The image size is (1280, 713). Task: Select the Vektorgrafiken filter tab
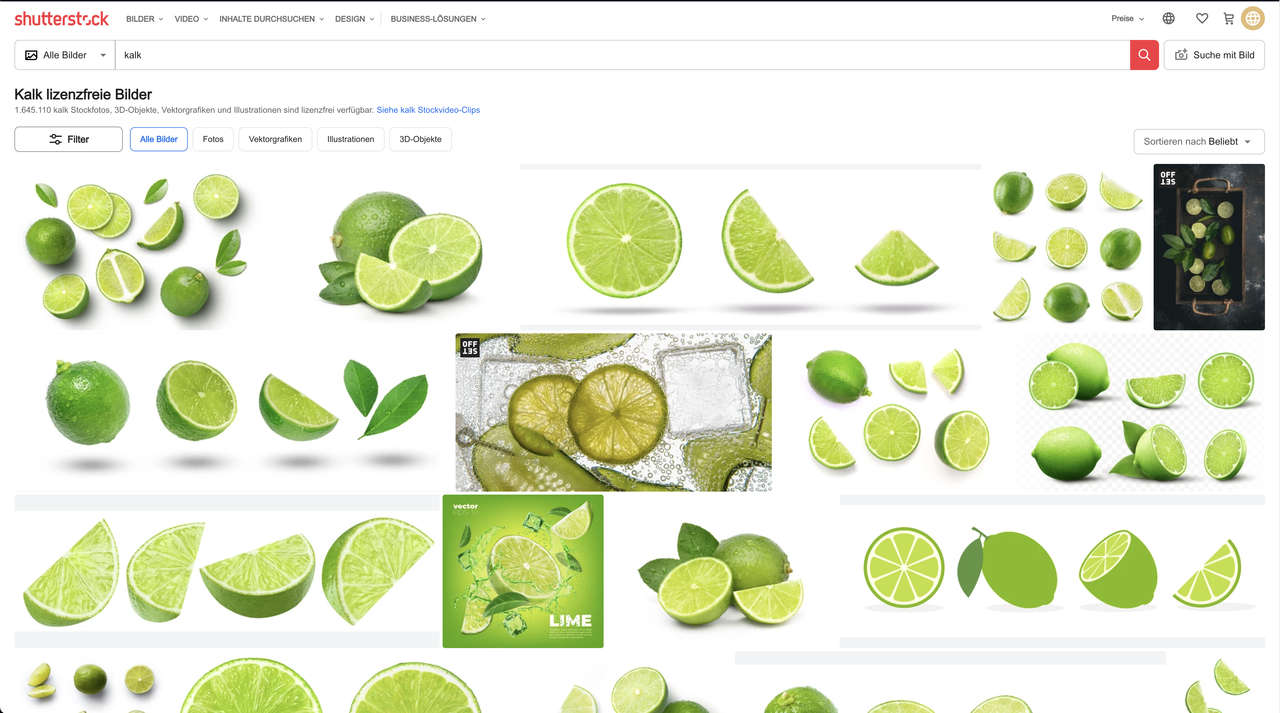coord(275,139)
